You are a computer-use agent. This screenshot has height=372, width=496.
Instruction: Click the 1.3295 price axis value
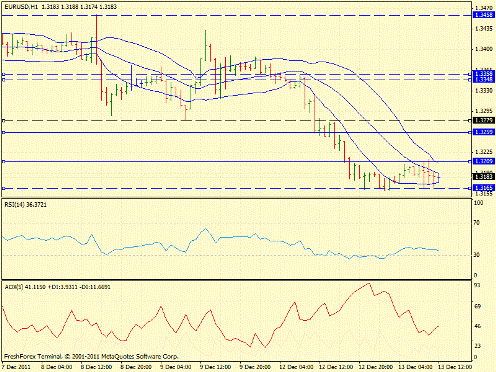pyautogui.click(x=484, y=111)
